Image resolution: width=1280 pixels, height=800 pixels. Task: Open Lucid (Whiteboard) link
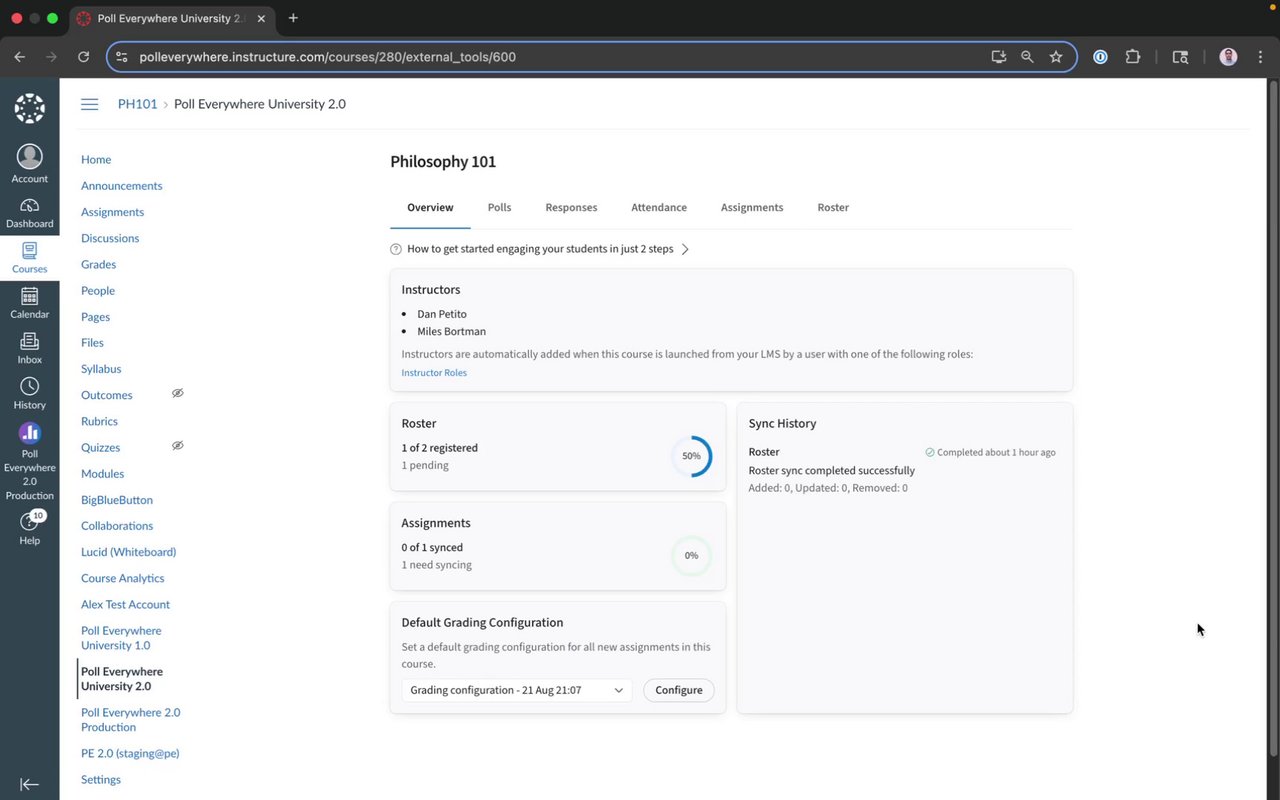pyautogui.click(x=129, y=552)
